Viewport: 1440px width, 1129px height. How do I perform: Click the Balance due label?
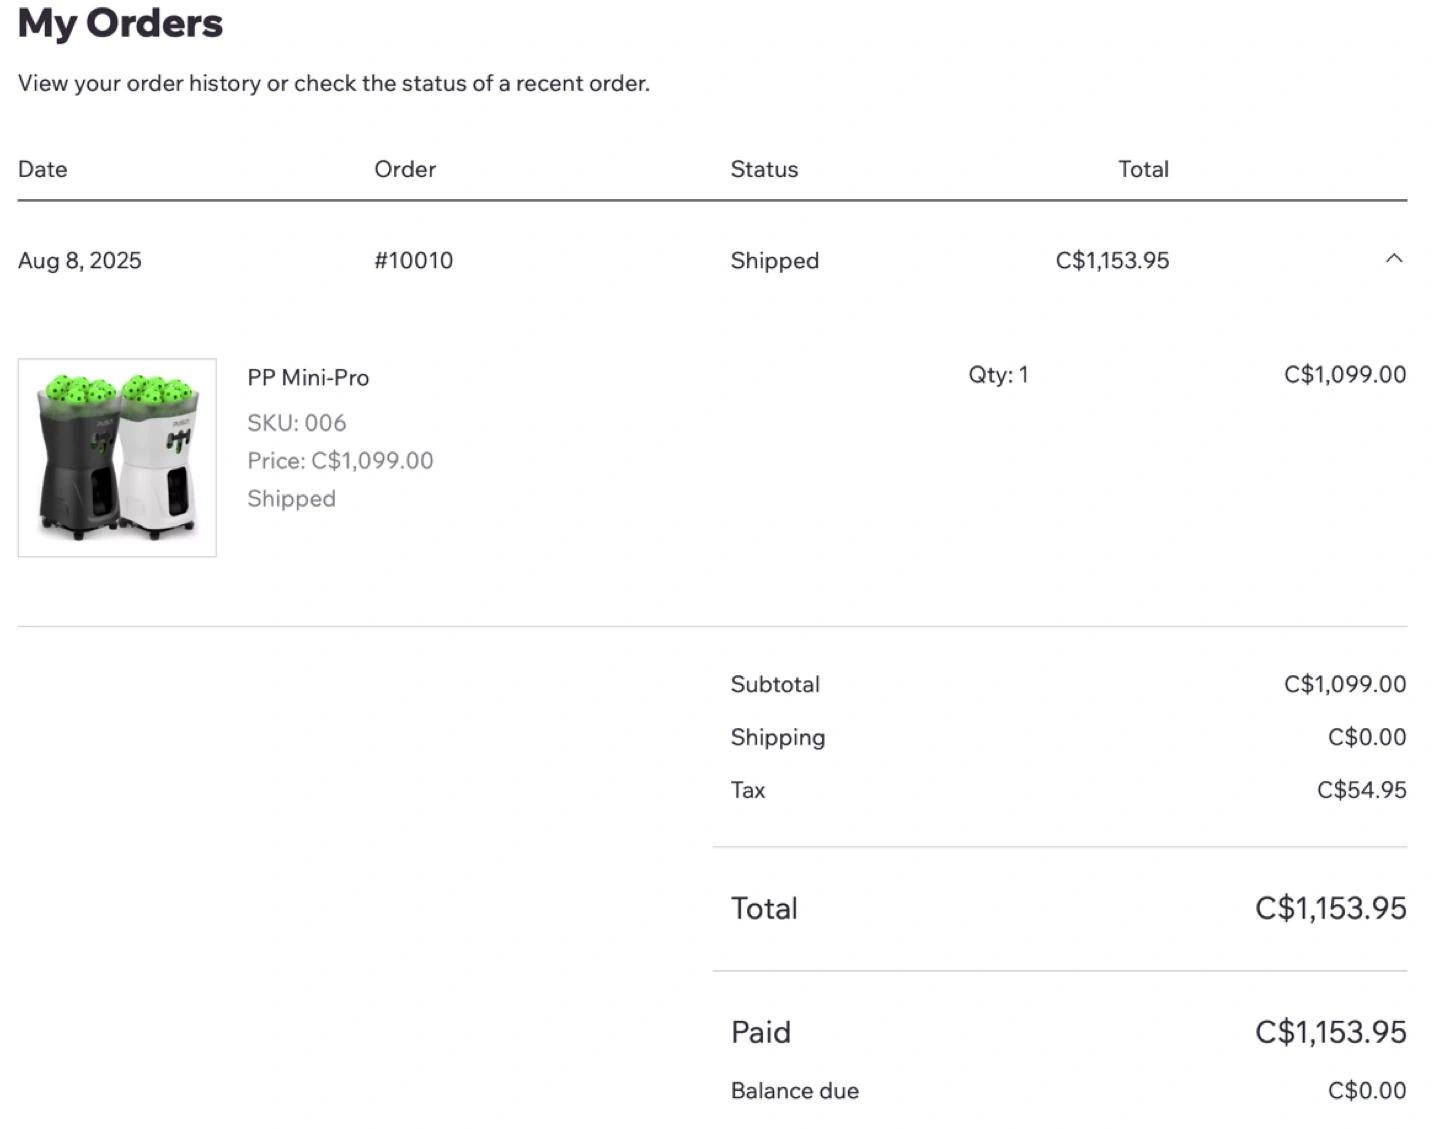coord(795,1091)
